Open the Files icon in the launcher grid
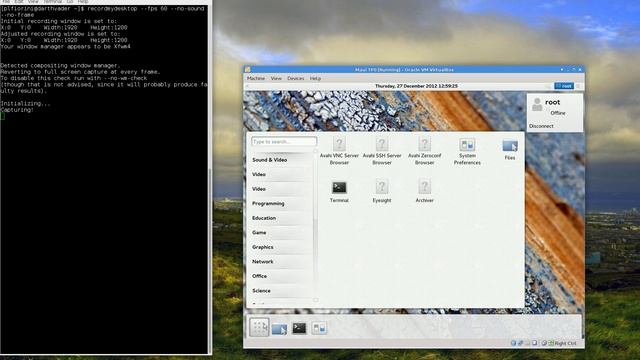 tap(510, 146)
